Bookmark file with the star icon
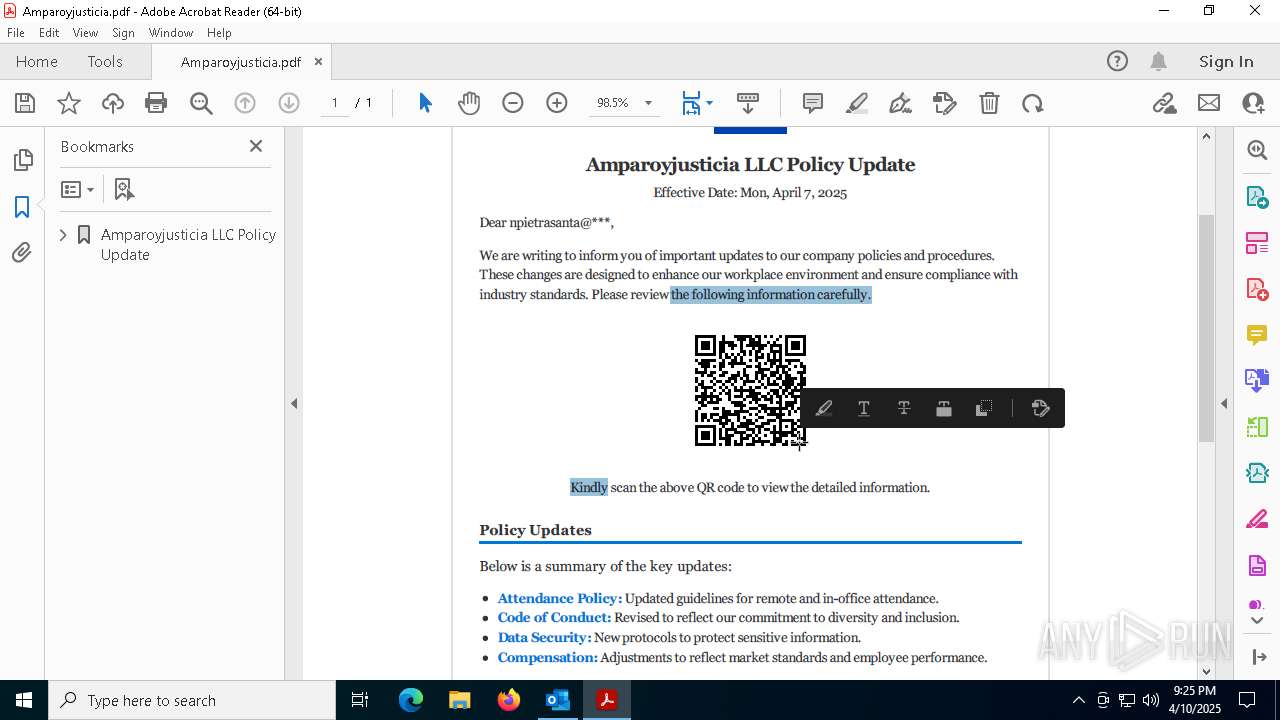The width and height of the screenshot is (1280, 720). 69,103
